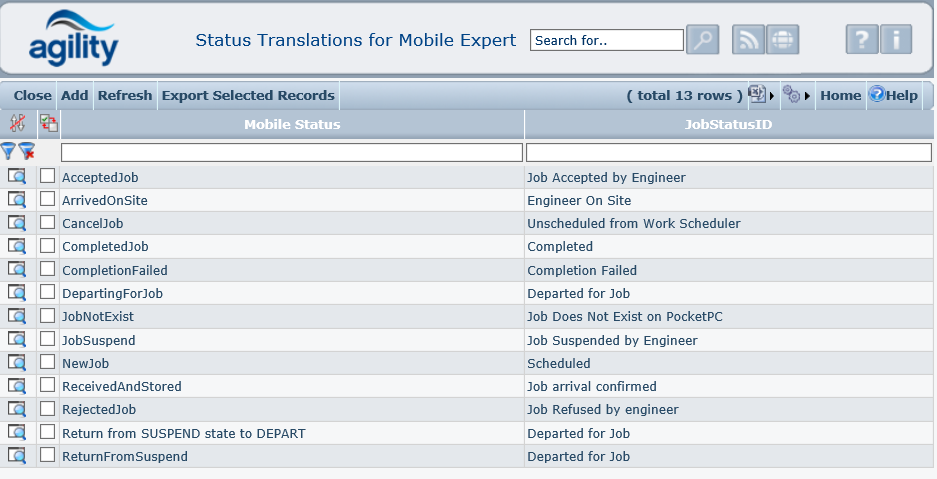Open the gears settings dropdown
Viewport: 937px width, 479px height.
[x=797, y=95]
